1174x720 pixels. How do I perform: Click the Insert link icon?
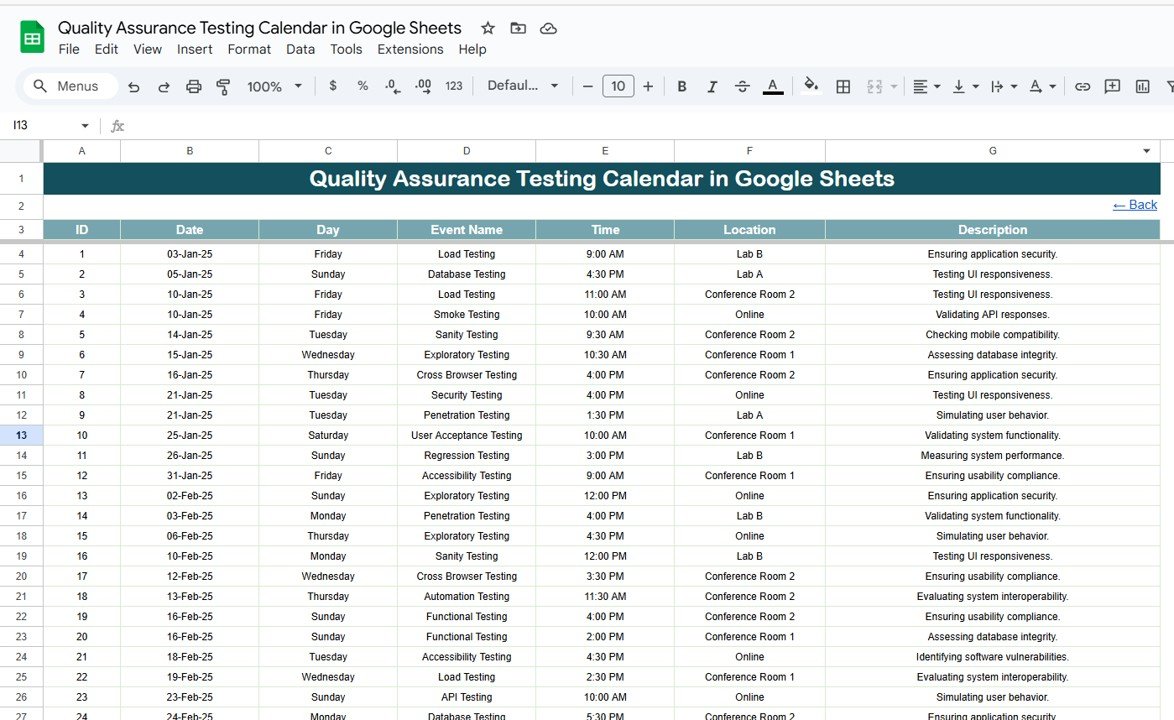[1082, 87]
